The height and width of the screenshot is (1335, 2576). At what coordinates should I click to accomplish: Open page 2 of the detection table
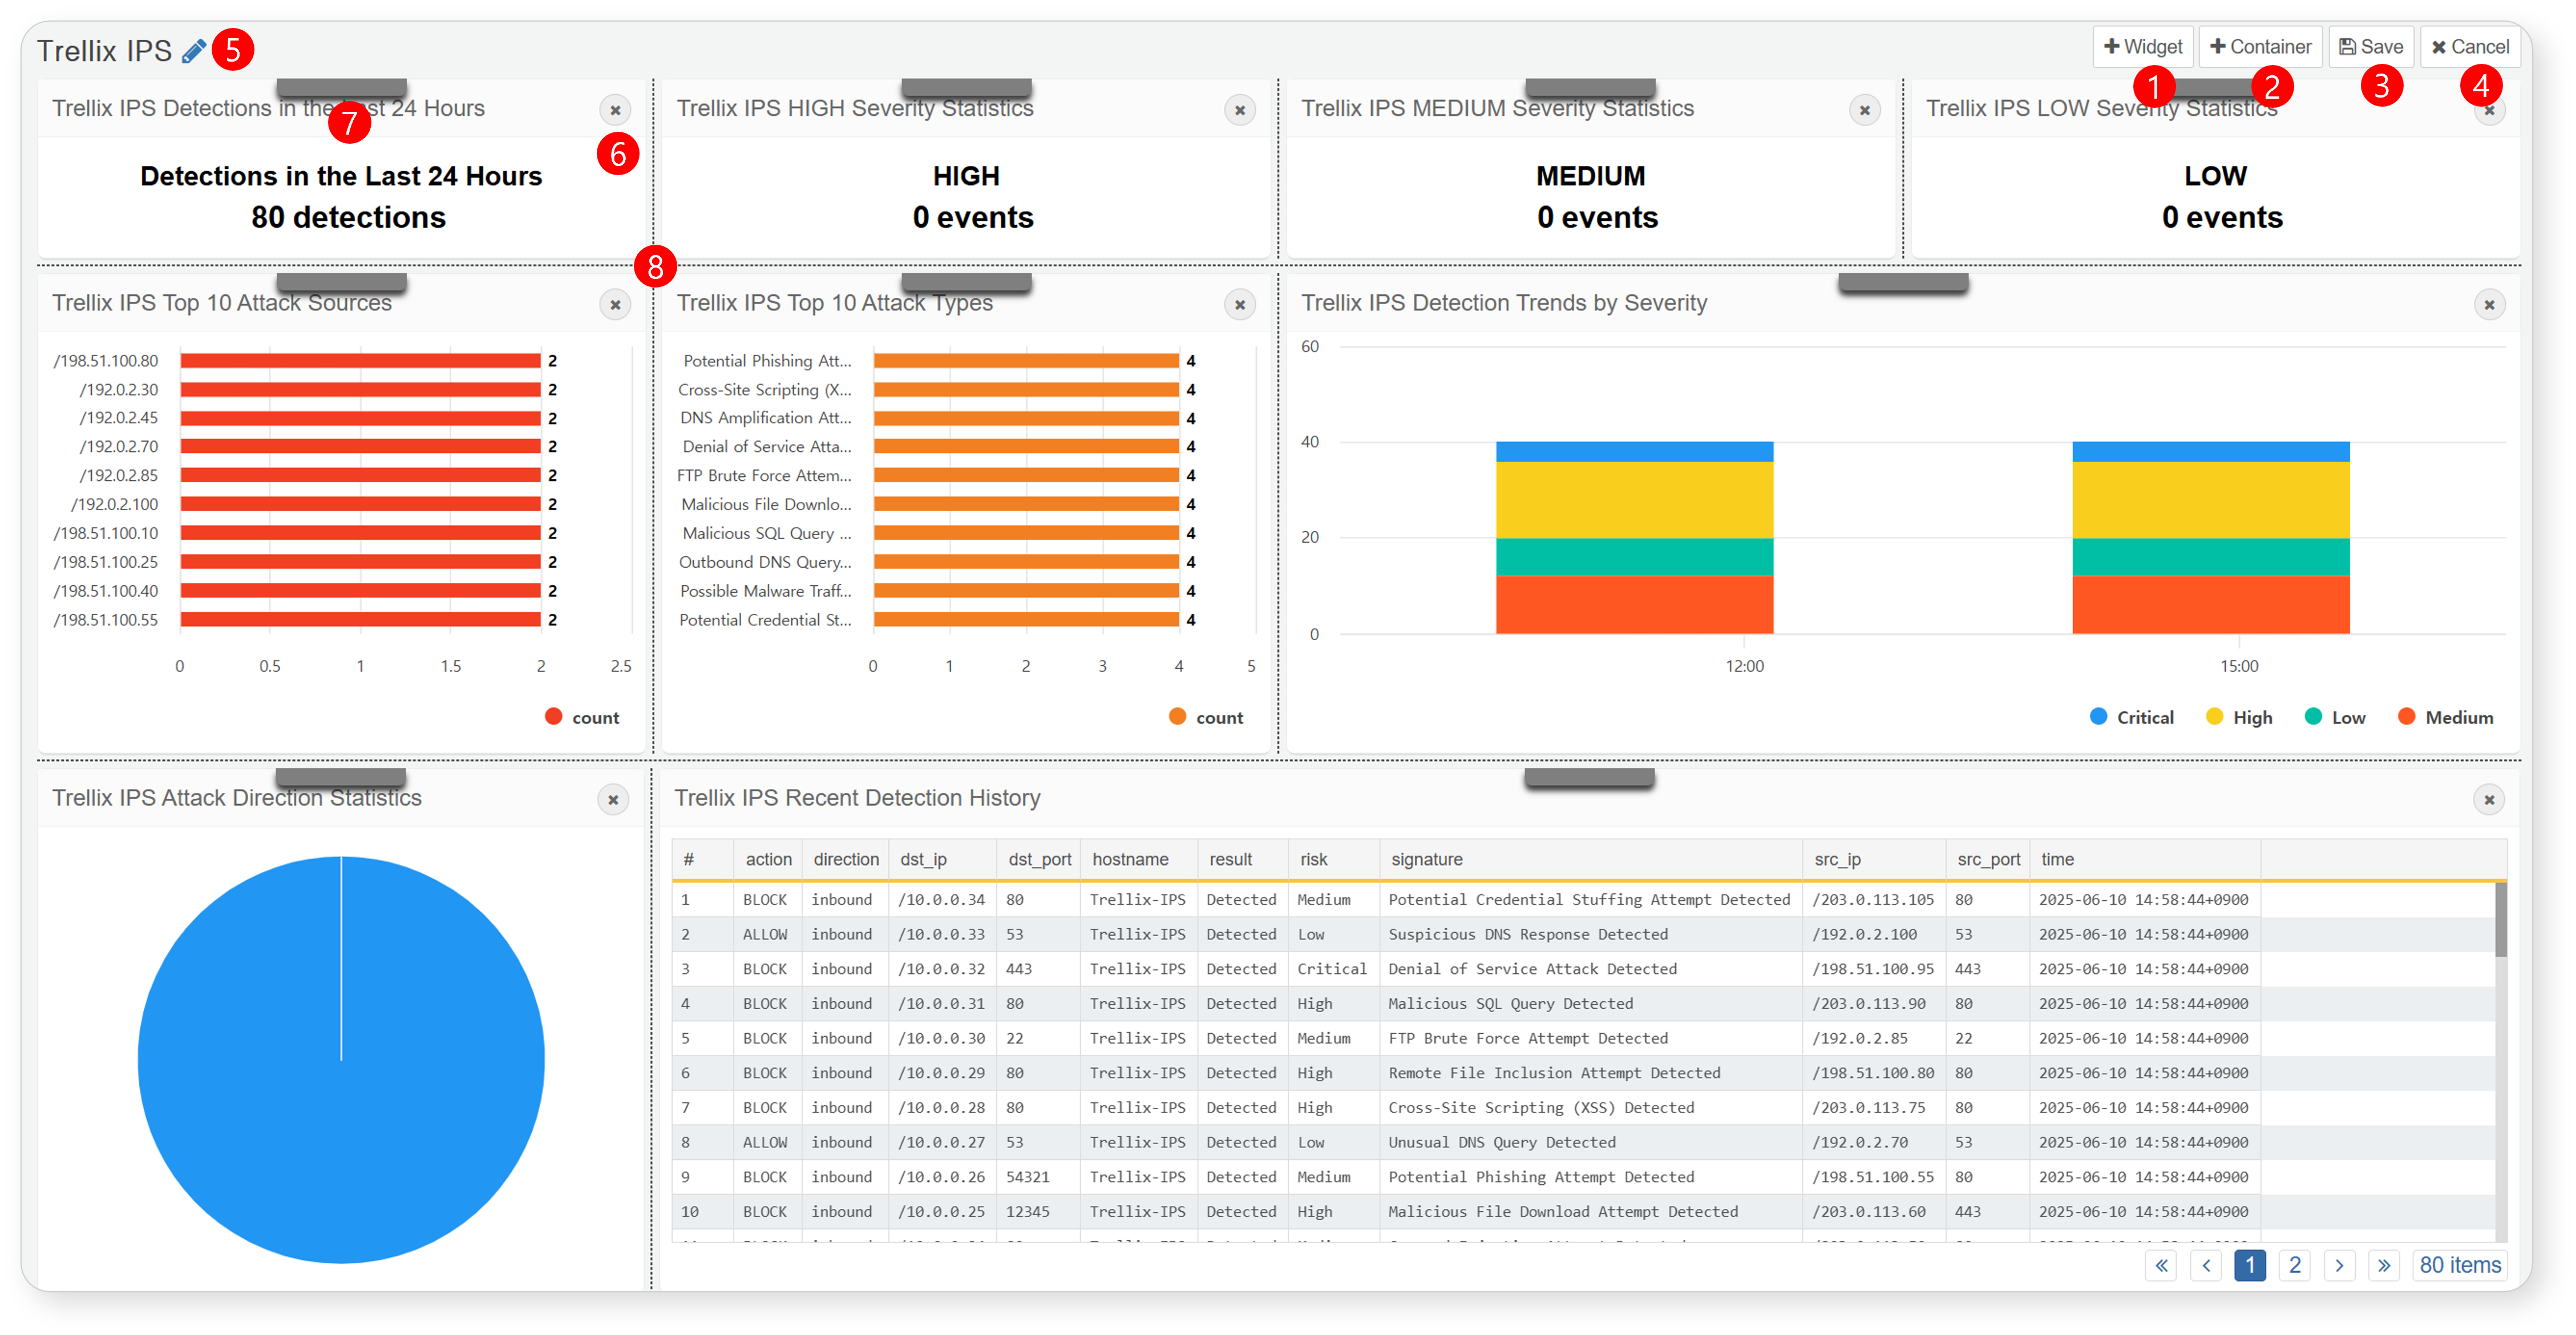(2295, 1265)
